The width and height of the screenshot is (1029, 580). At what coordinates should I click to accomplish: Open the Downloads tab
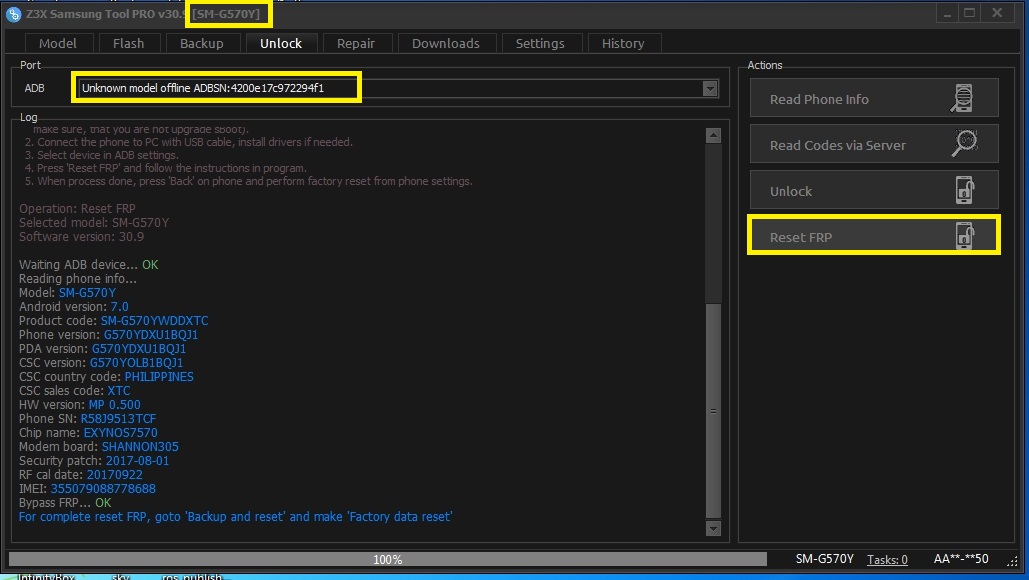446,43
